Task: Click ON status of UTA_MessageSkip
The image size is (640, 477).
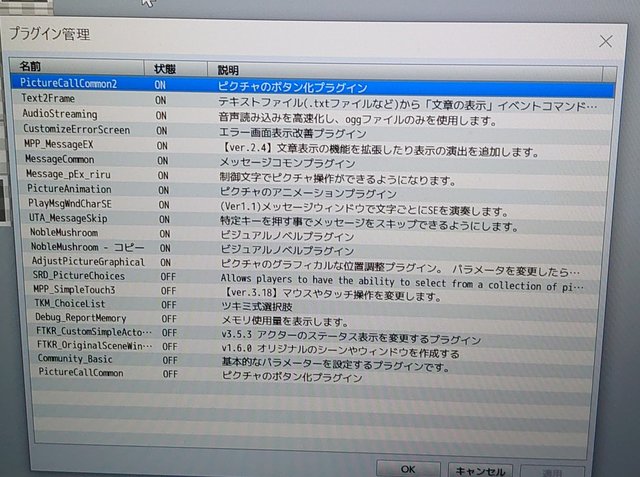Action: pyautogui.click(x=164, y=220)
